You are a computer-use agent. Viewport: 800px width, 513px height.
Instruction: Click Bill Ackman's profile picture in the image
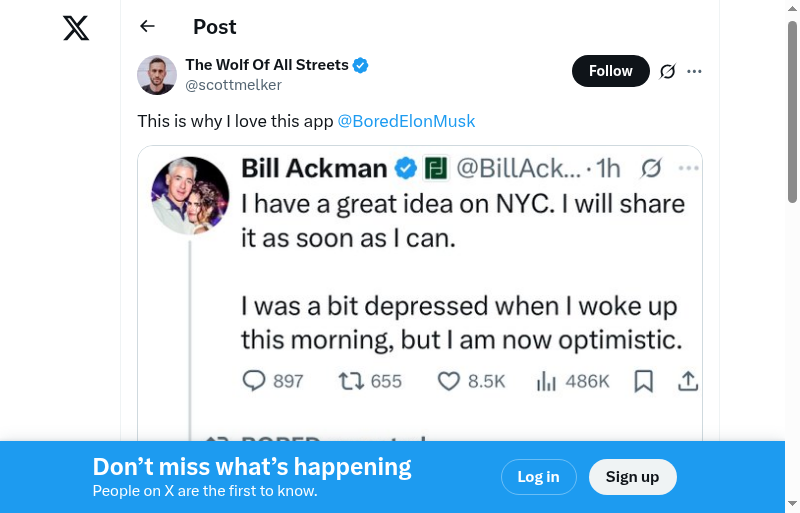coord(191,196)
